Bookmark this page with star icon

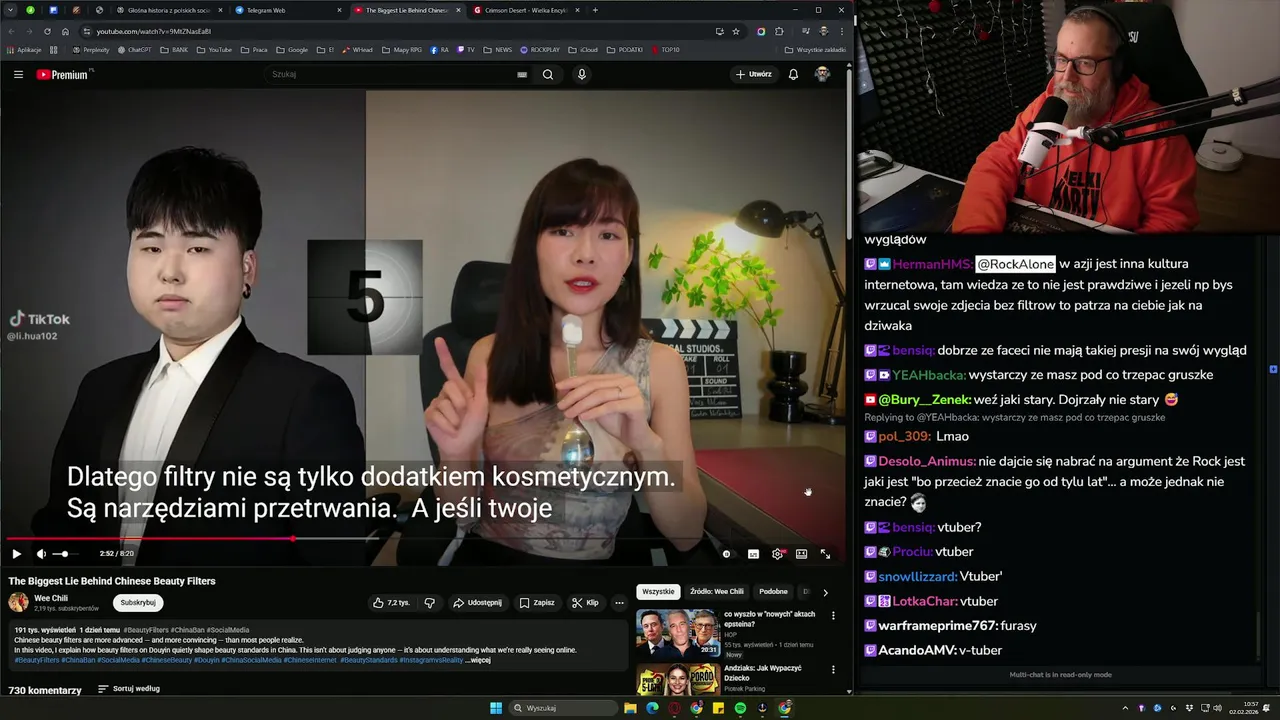[x=736, y=31]
